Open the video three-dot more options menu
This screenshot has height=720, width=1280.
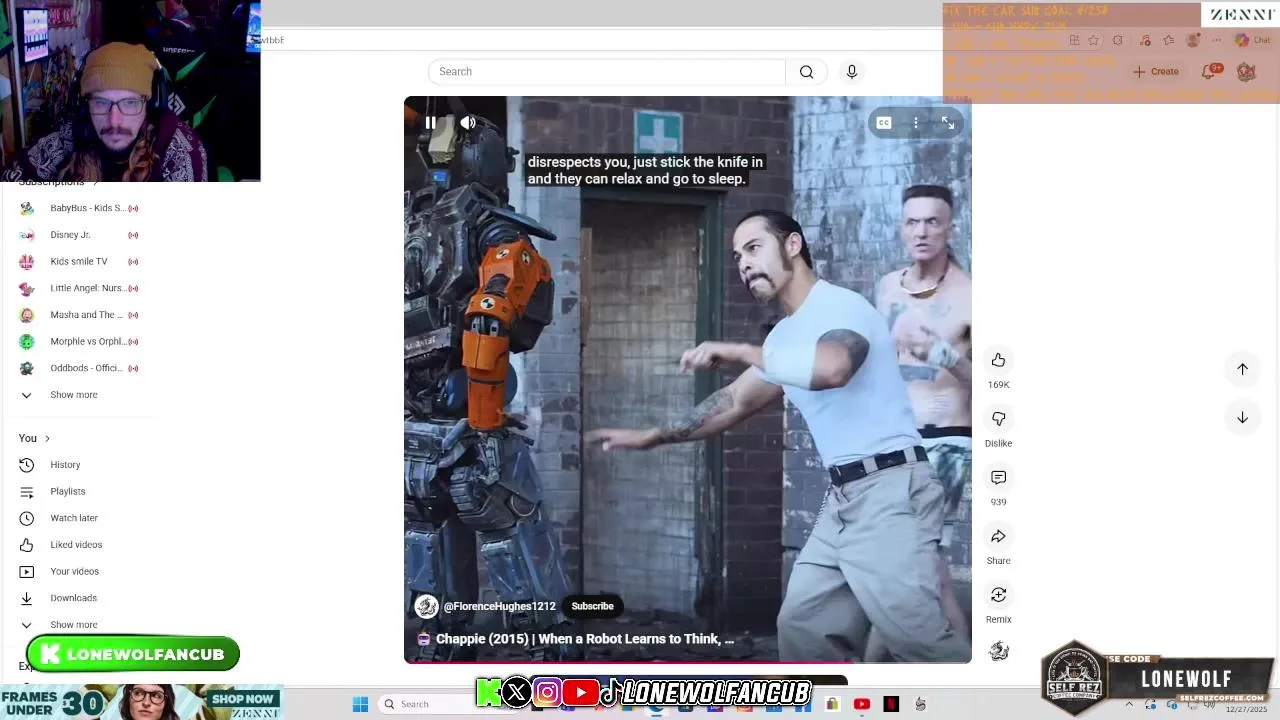[916, 123]
